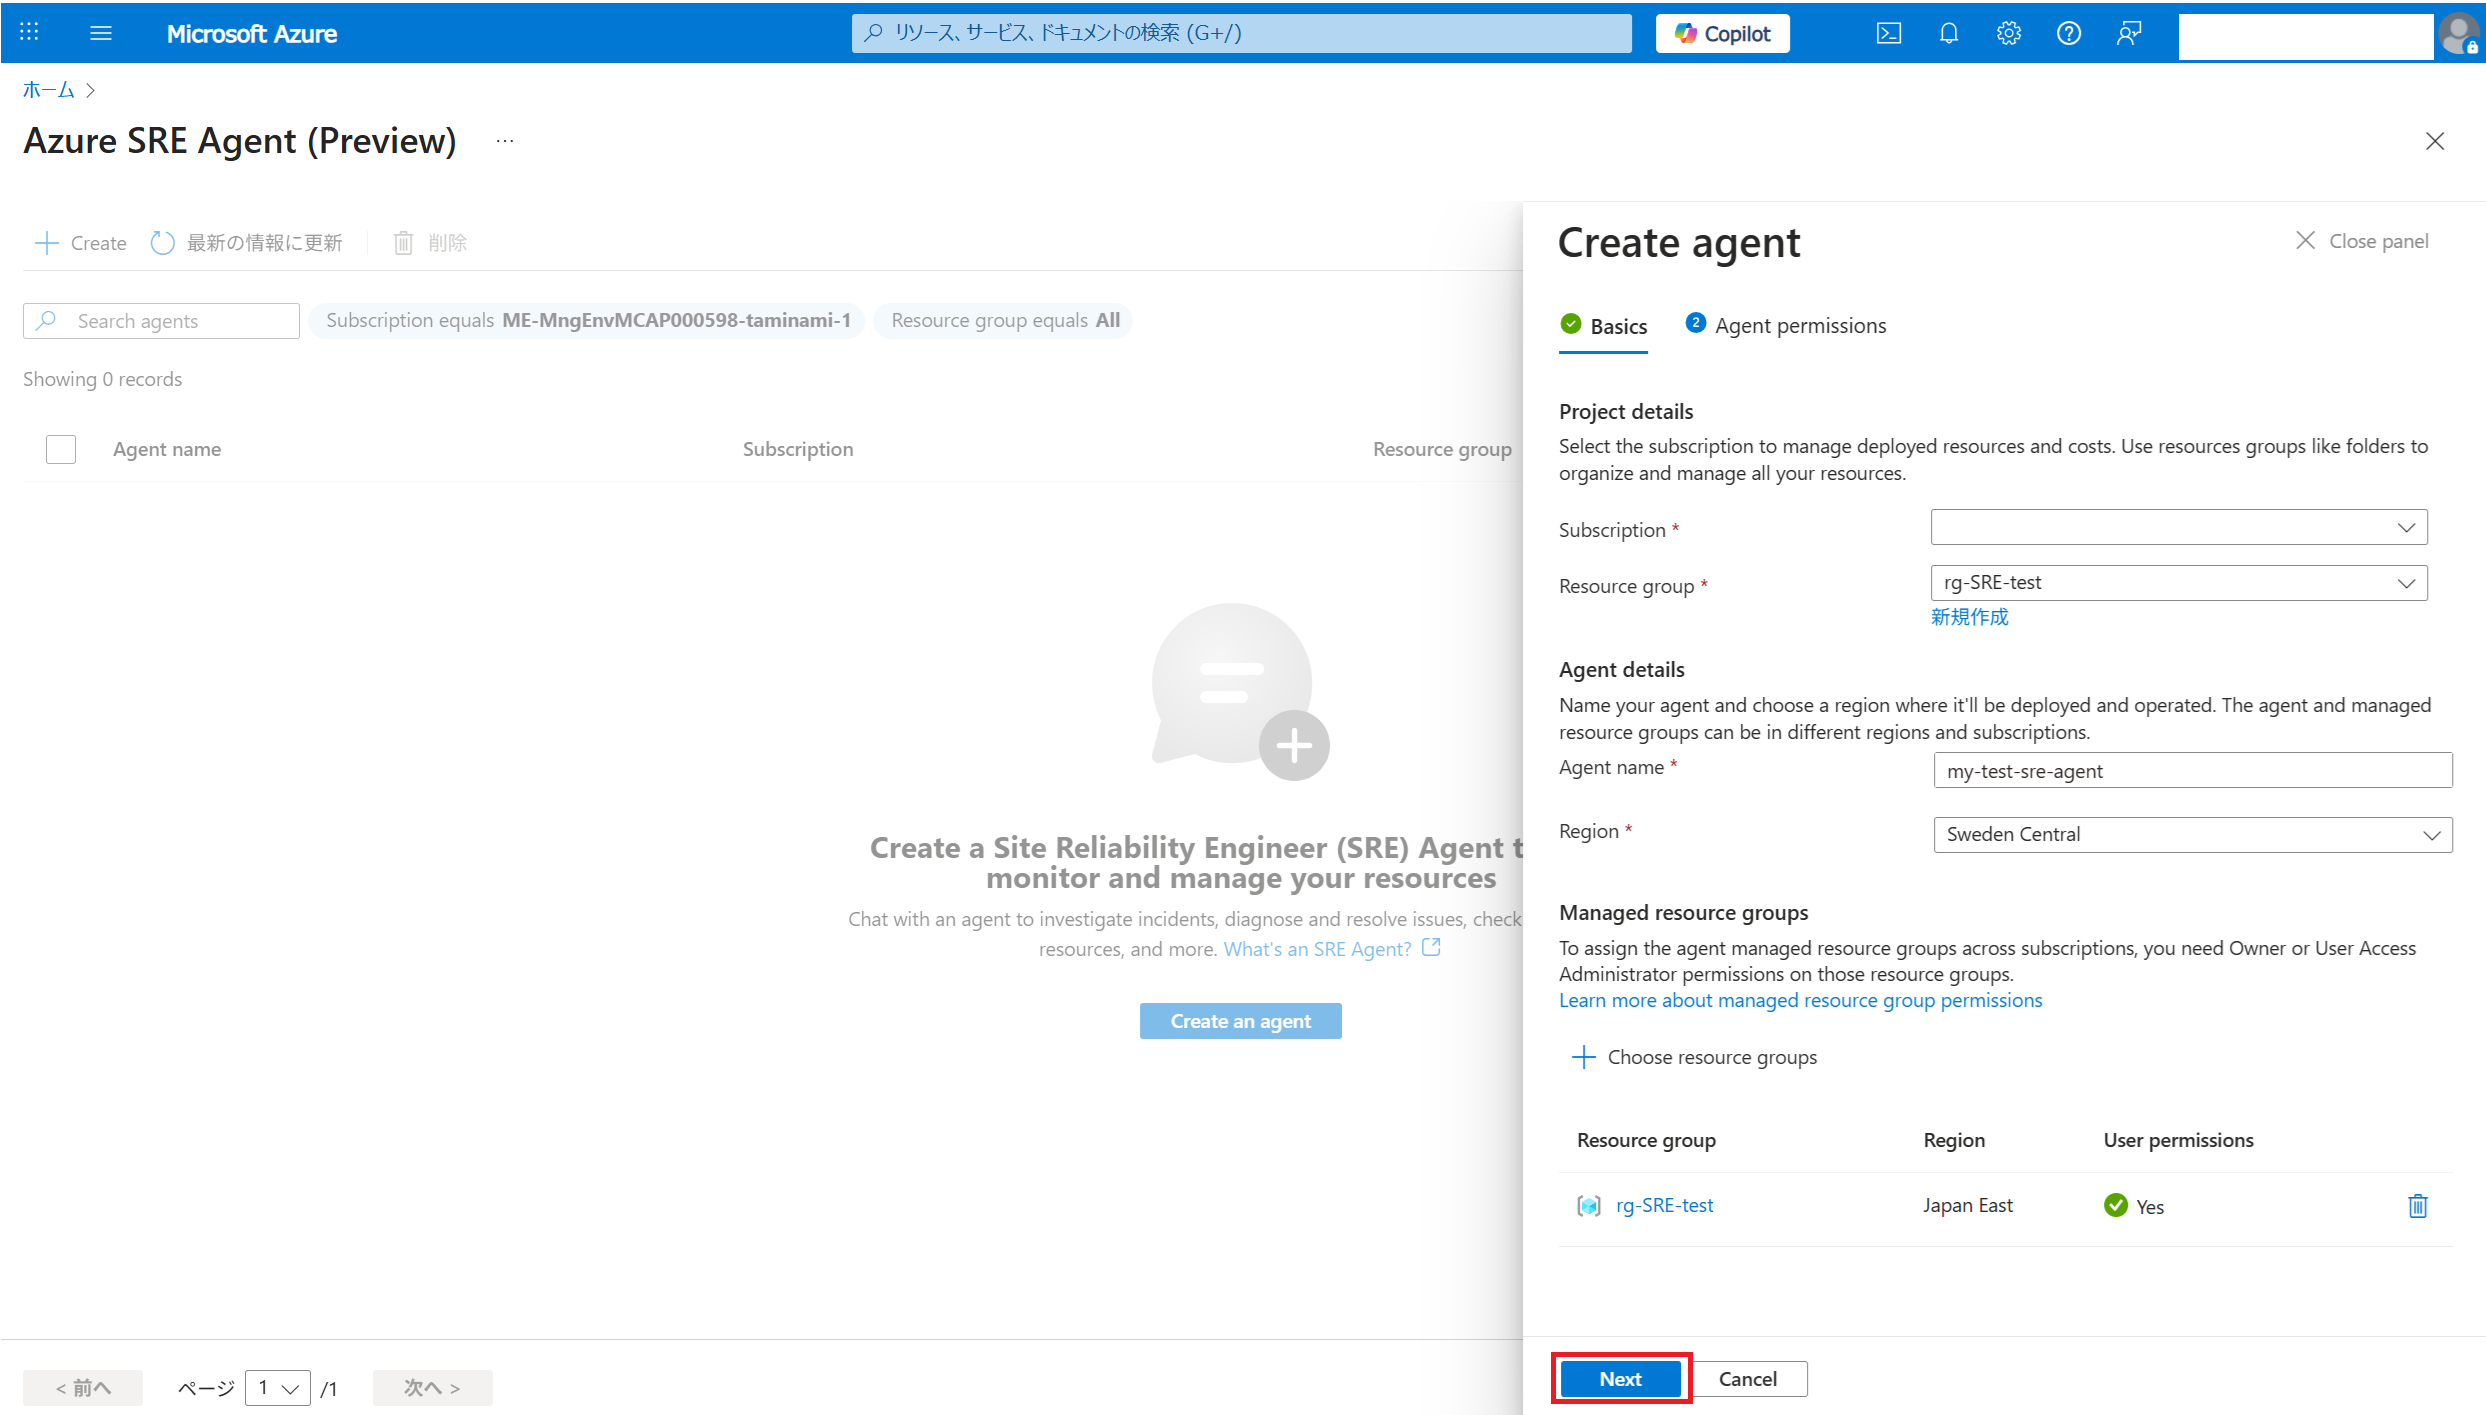This screenshot has width=2486, height=1415.
Task: Click the Create an agent button
Action: (1240, 1021)
